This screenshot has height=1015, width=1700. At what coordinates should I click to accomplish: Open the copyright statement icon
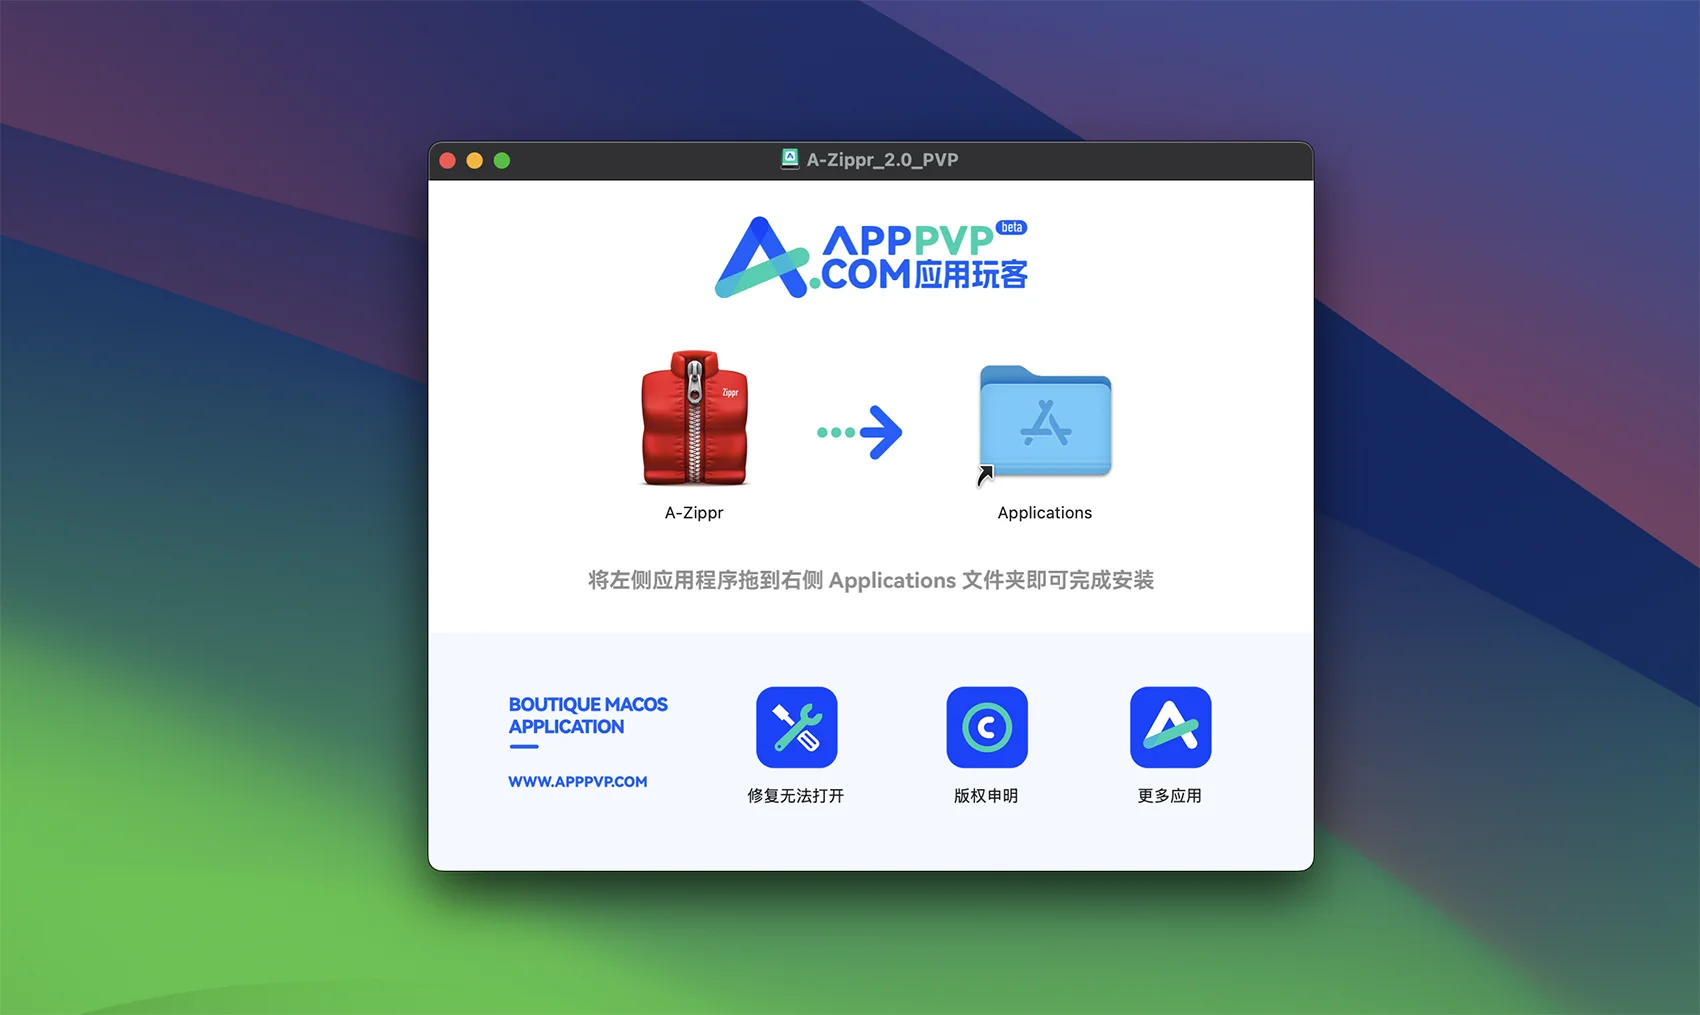pos(987,727)
